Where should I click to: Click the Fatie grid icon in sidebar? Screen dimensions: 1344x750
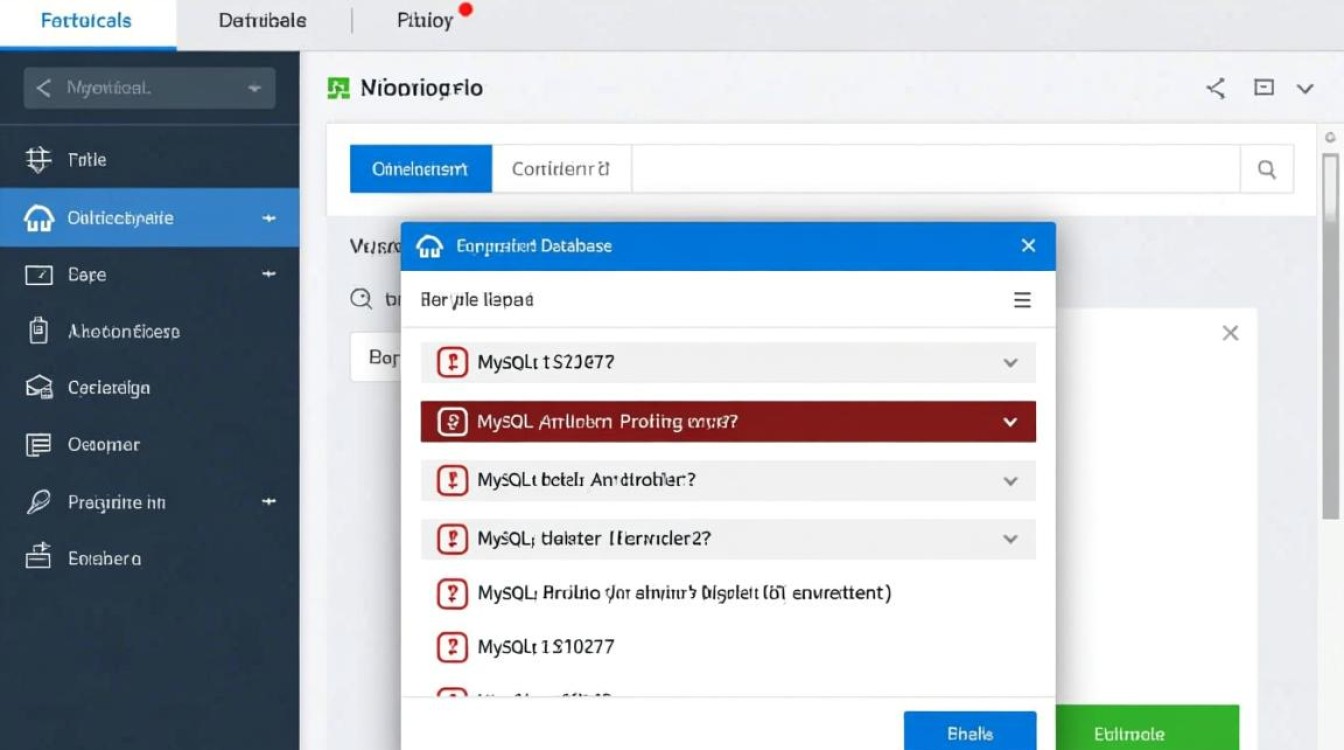click(38, 159)
